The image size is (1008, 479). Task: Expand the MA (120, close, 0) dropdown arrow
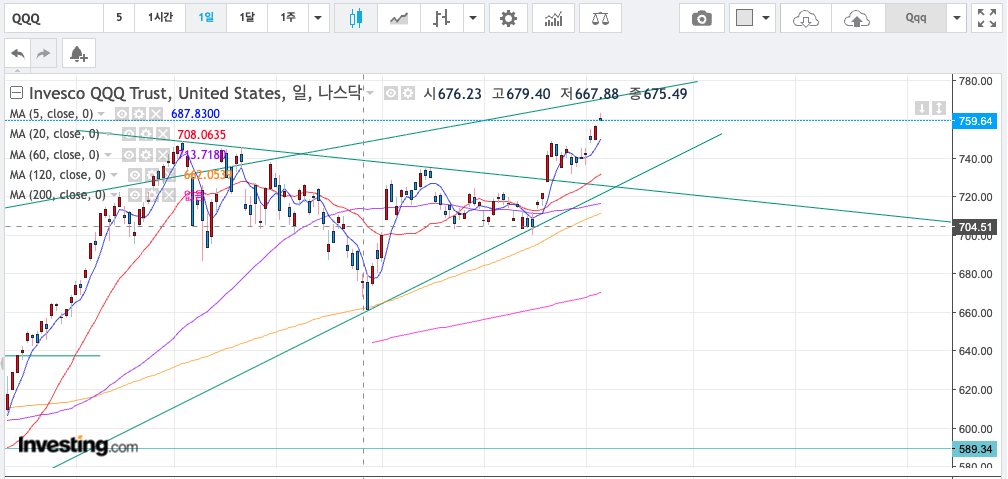click(x=114, y=175)
